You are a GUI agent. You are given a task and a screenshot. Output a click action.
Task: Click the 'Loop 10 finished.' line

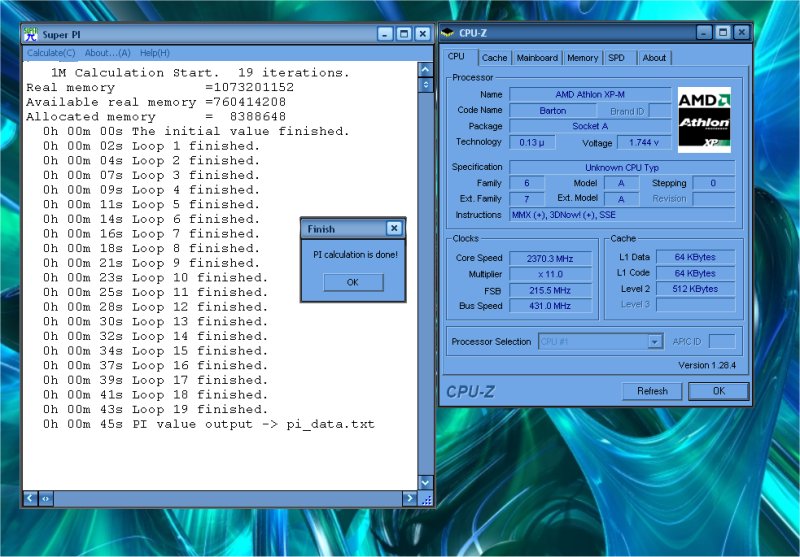click(156, 277)
